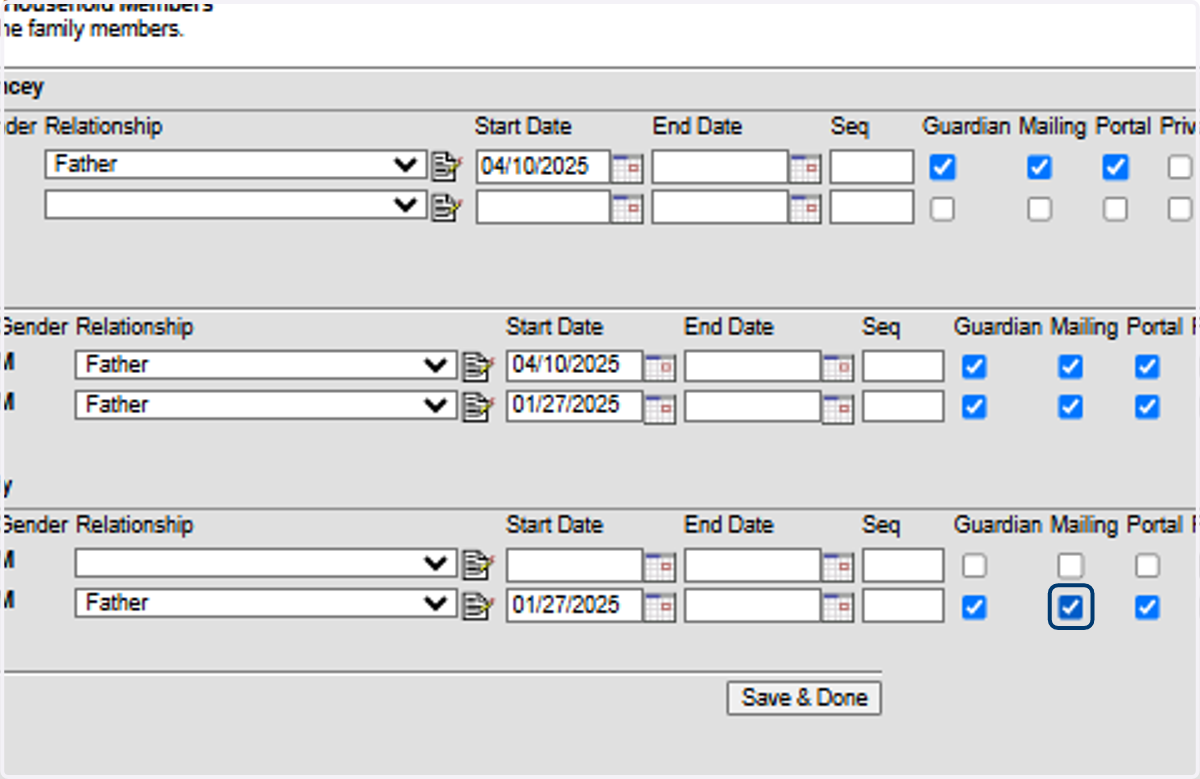Check Mailing on top section's blank row

tap(1040, 208)
